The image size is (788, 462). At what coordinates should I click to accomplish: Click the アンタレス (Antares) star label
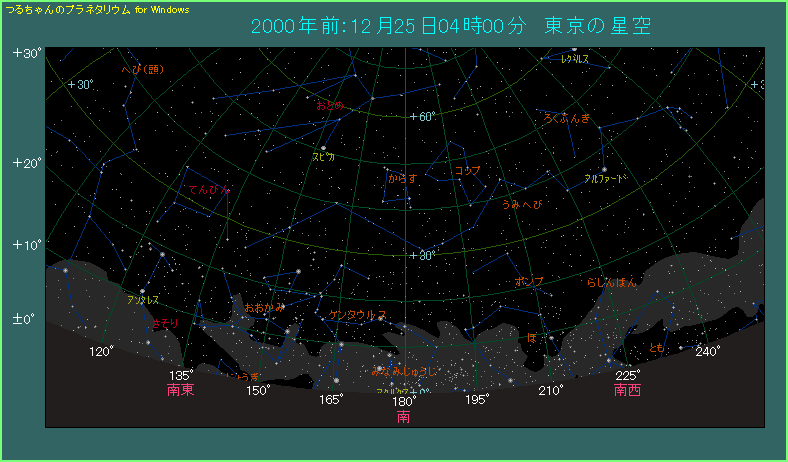click(x=142, y=299)
